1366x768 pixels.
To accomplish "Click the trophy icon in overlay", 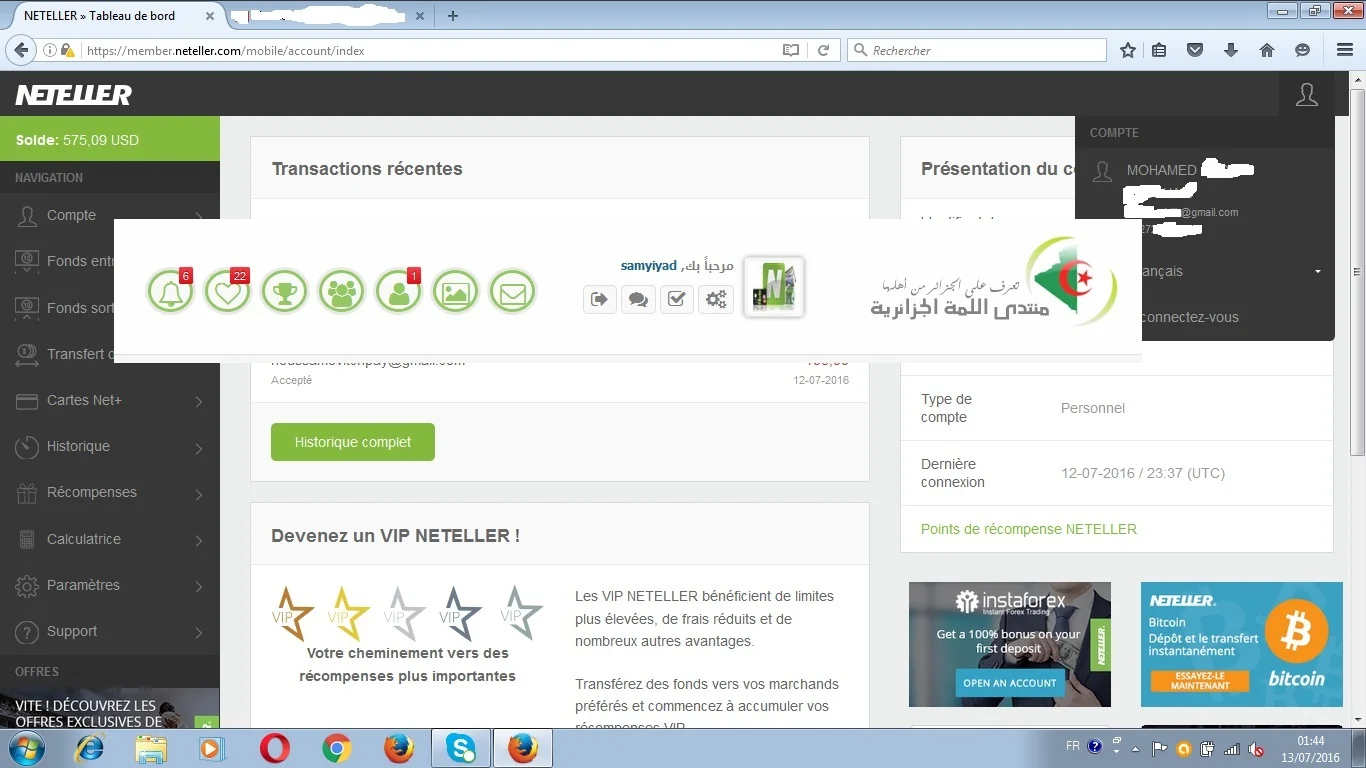I will tap(284, 292).
